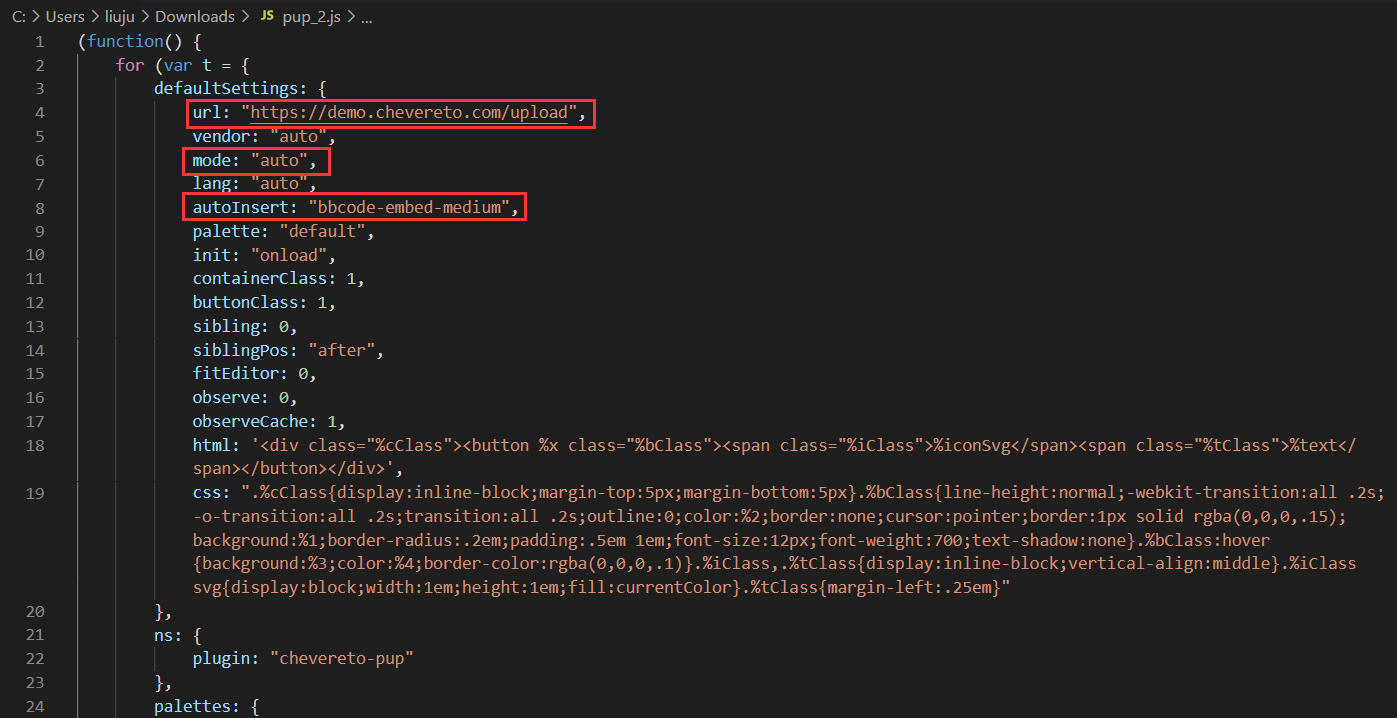This screenshot has height=718, width=1397.
Task: Click line number 4 in gutter
Action: point(39,113)
